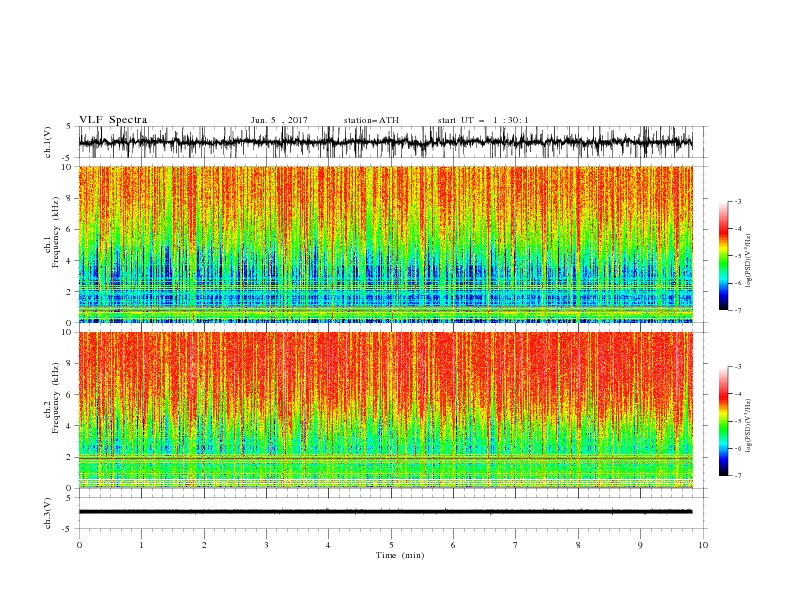Select the date text "Jun. 5 , 2017"
The image size is (792, 612).
pos(279,120)
